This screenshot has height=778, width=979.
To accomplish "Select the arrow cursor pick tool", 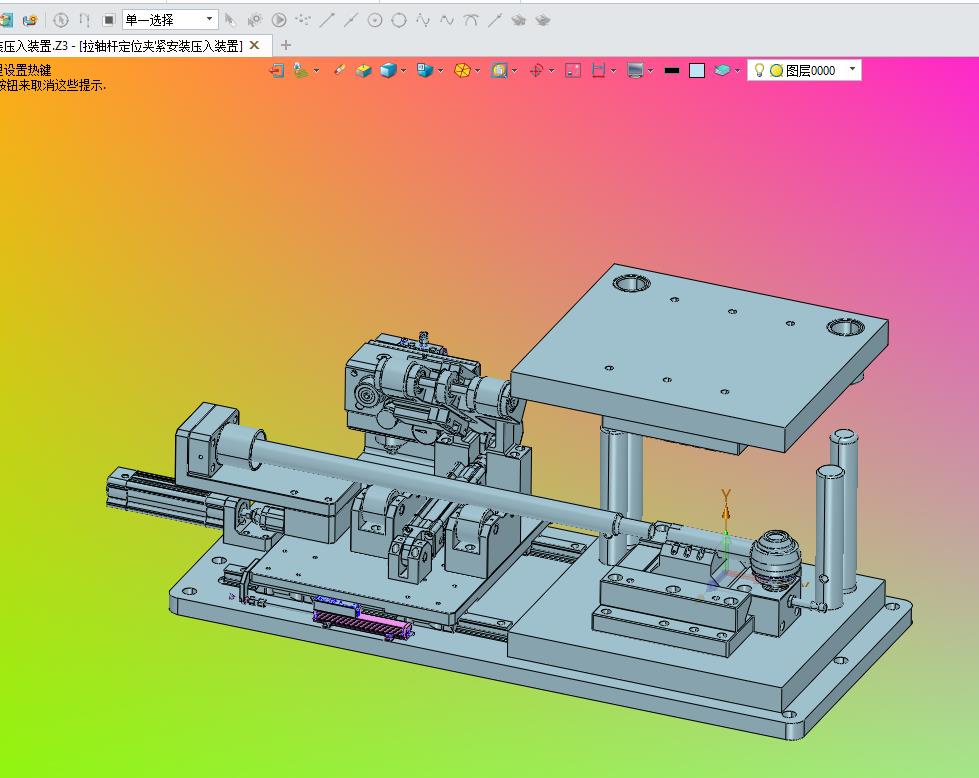I will [230, 21].
